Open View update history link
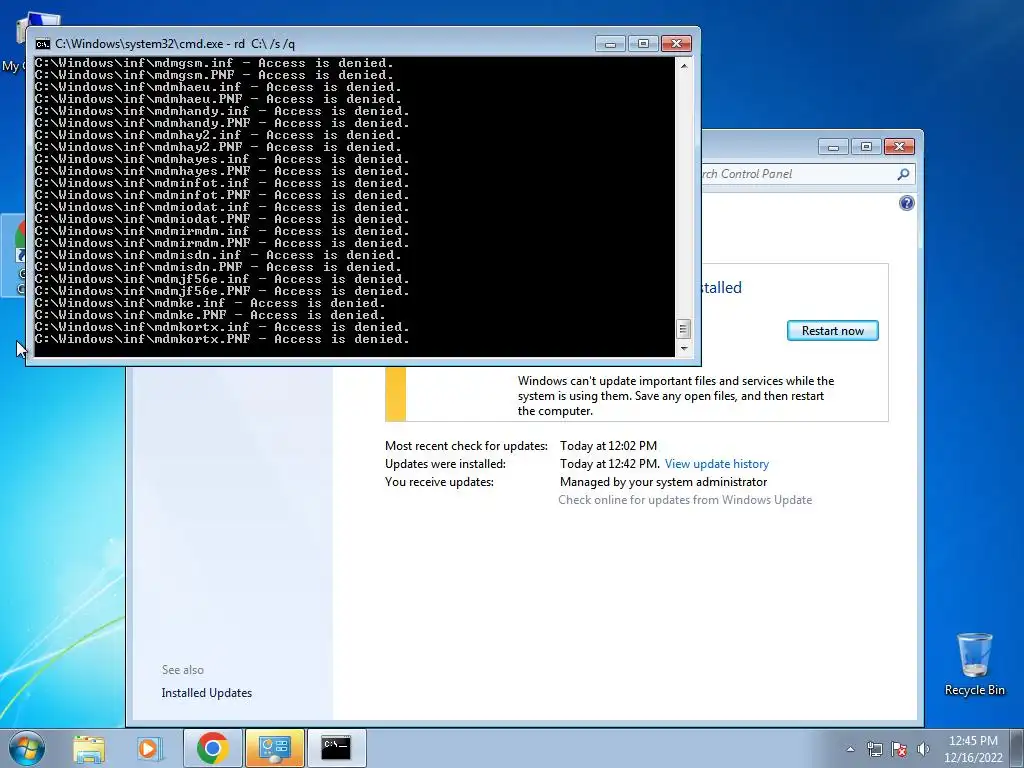This screenshot has height=768, width=1024. point(716,464)
